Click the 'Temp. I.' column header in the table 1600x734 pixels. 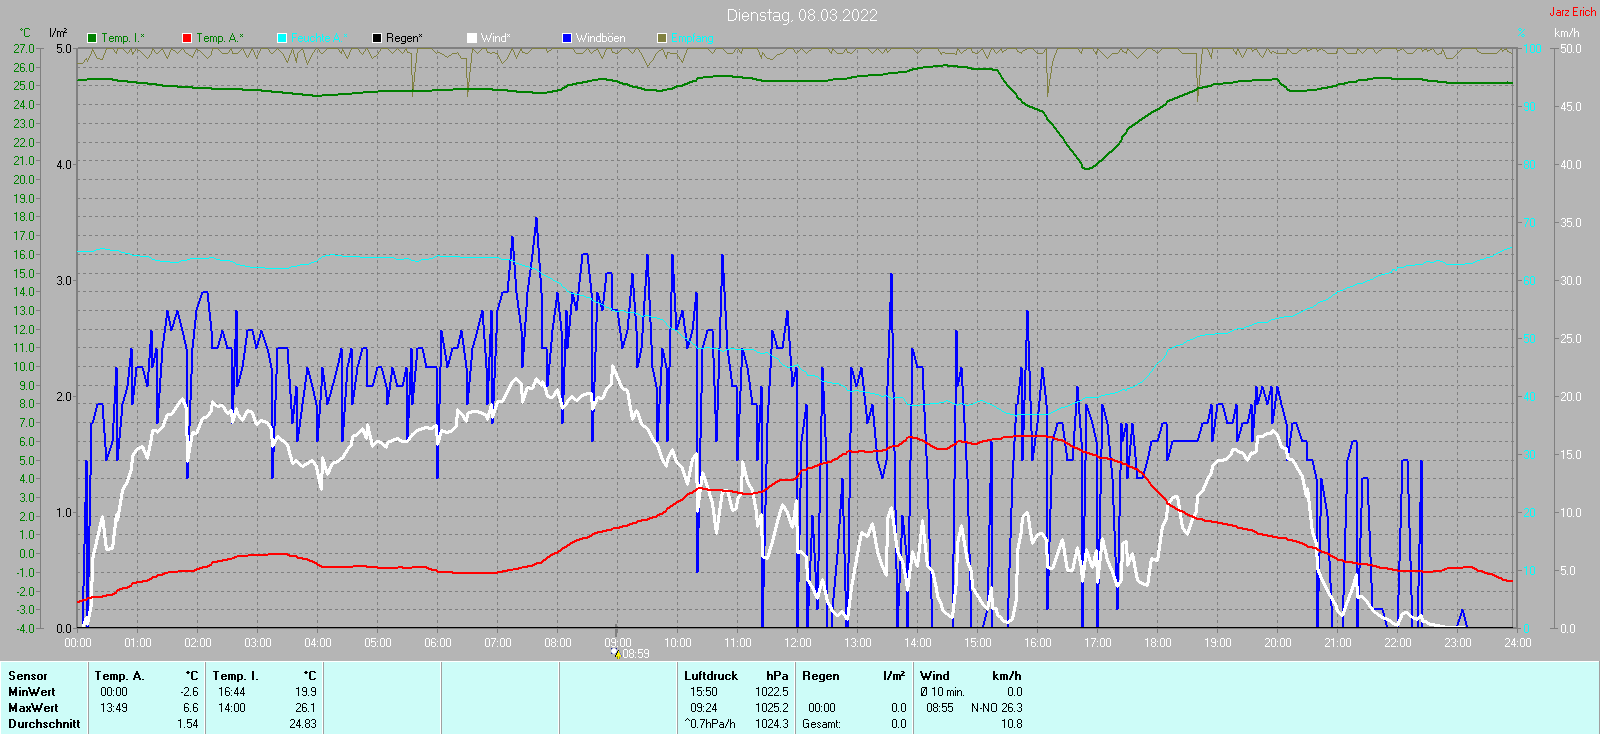coord(236,676)
